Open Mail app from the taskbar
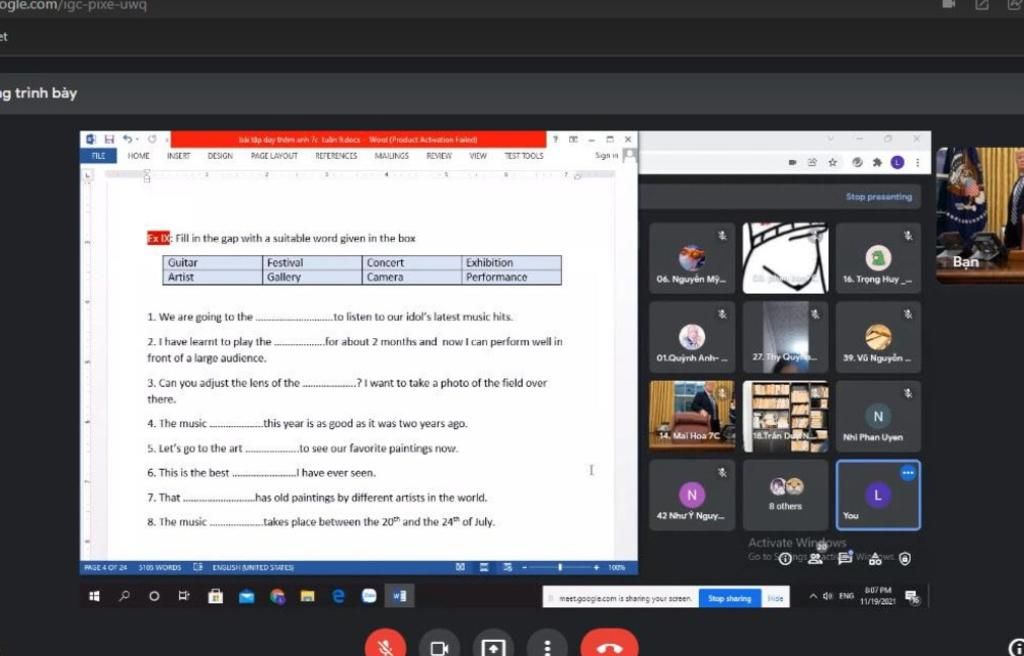Viewport: 1024px width, 656px height. 246,596
